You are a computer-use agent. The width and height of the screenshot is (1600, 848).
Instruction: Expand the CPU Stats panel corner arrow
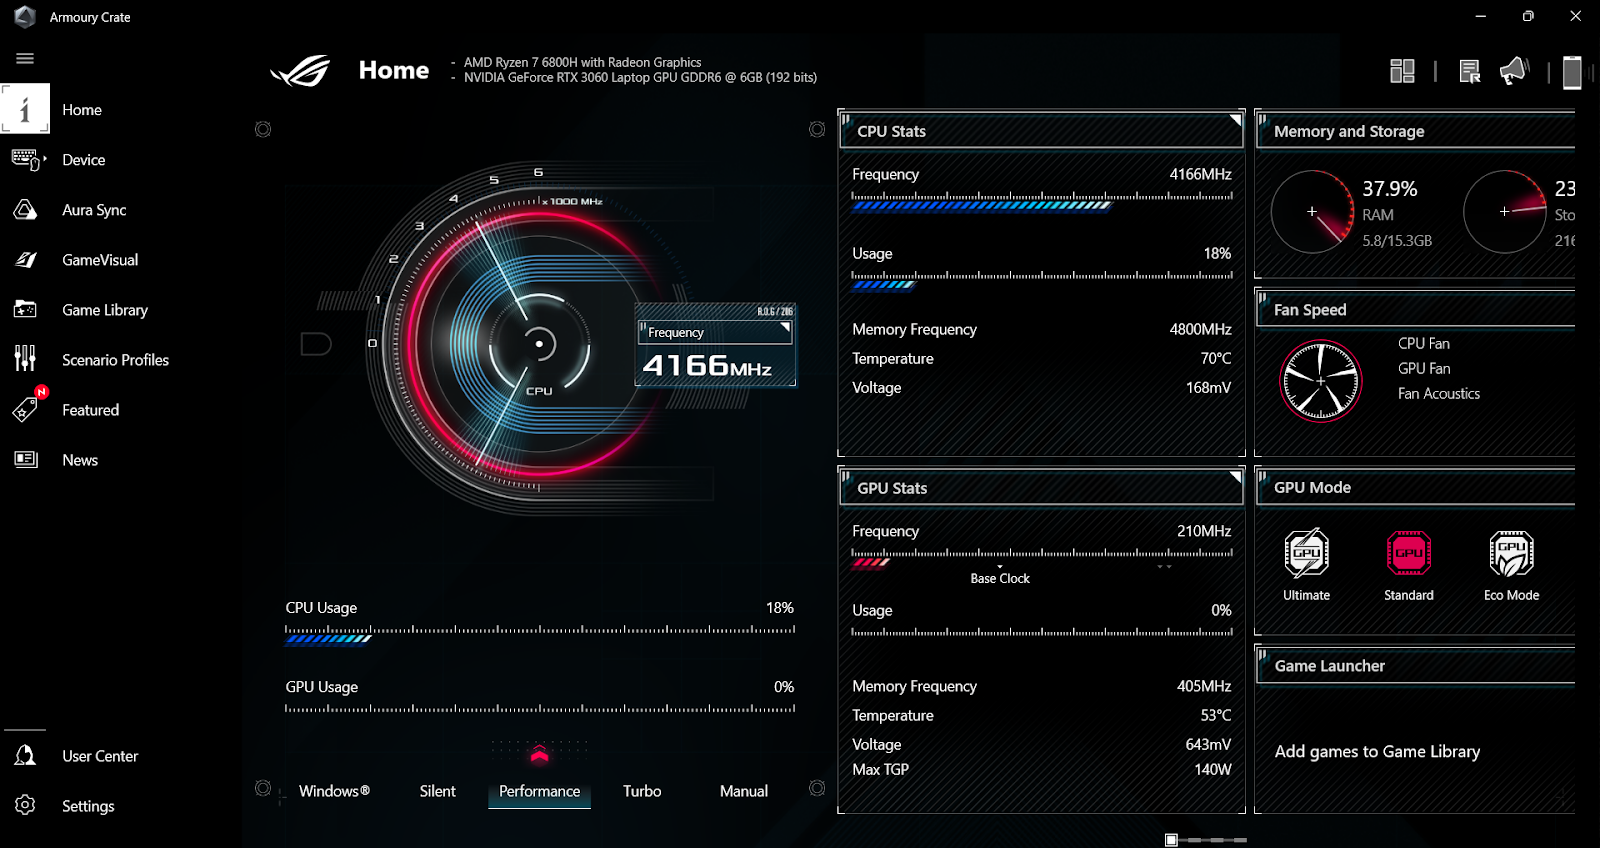1235,120
